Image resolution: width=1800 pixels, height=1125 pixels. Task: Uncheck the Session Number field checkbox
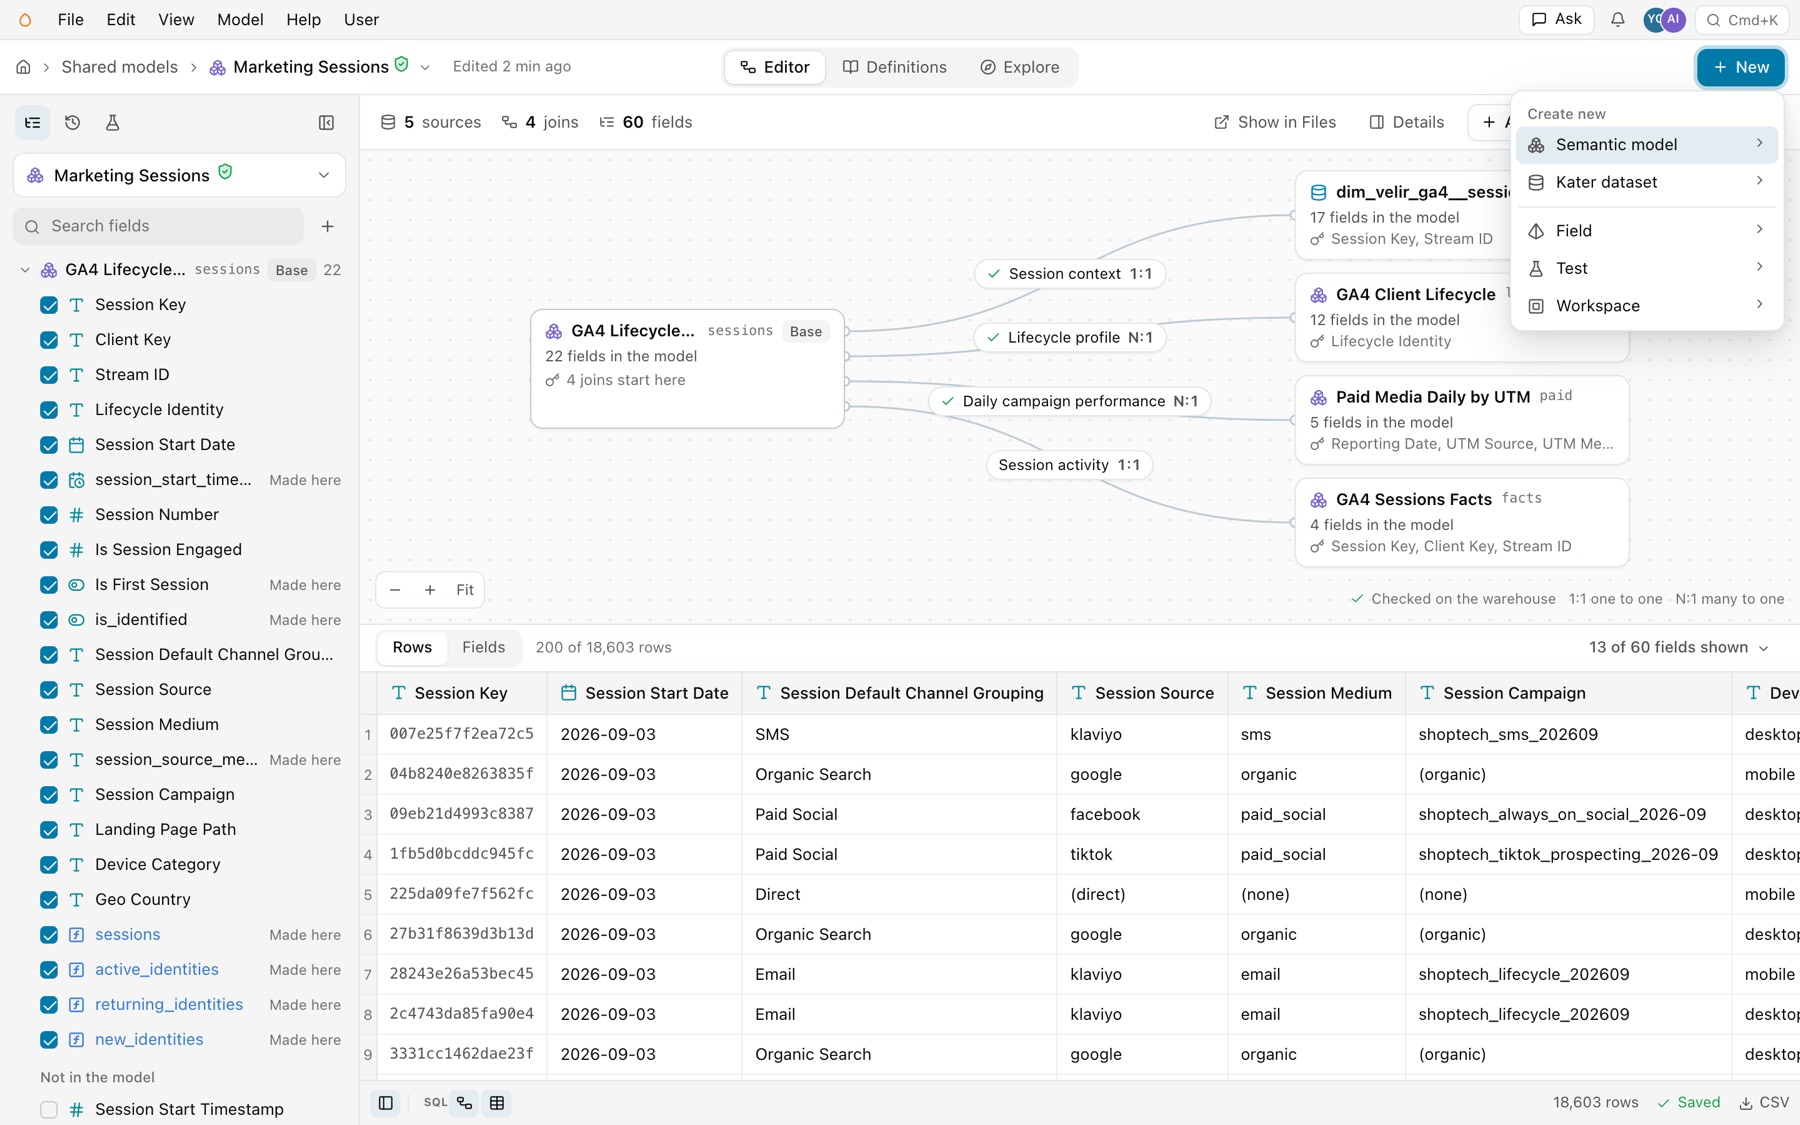[49, 515]
